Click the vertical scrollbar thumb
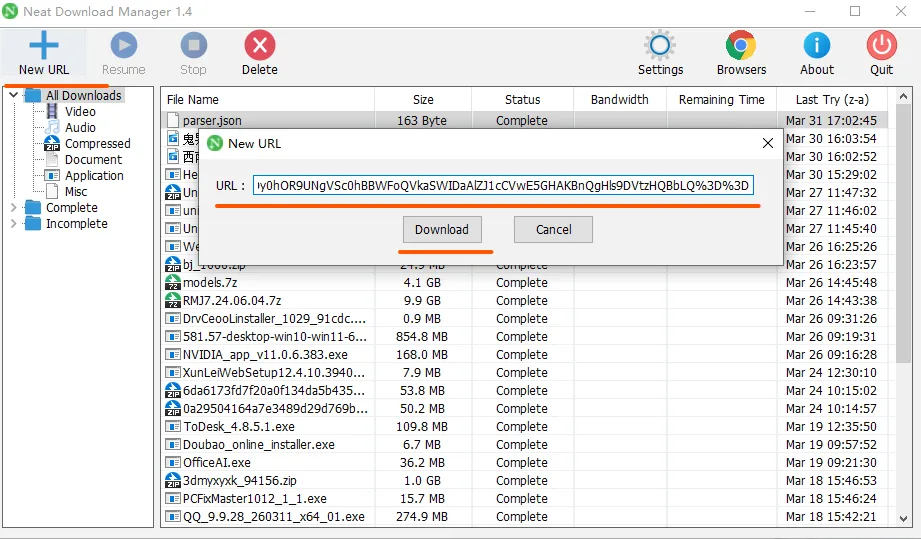The image size is (921, 539). pos(903,234)
